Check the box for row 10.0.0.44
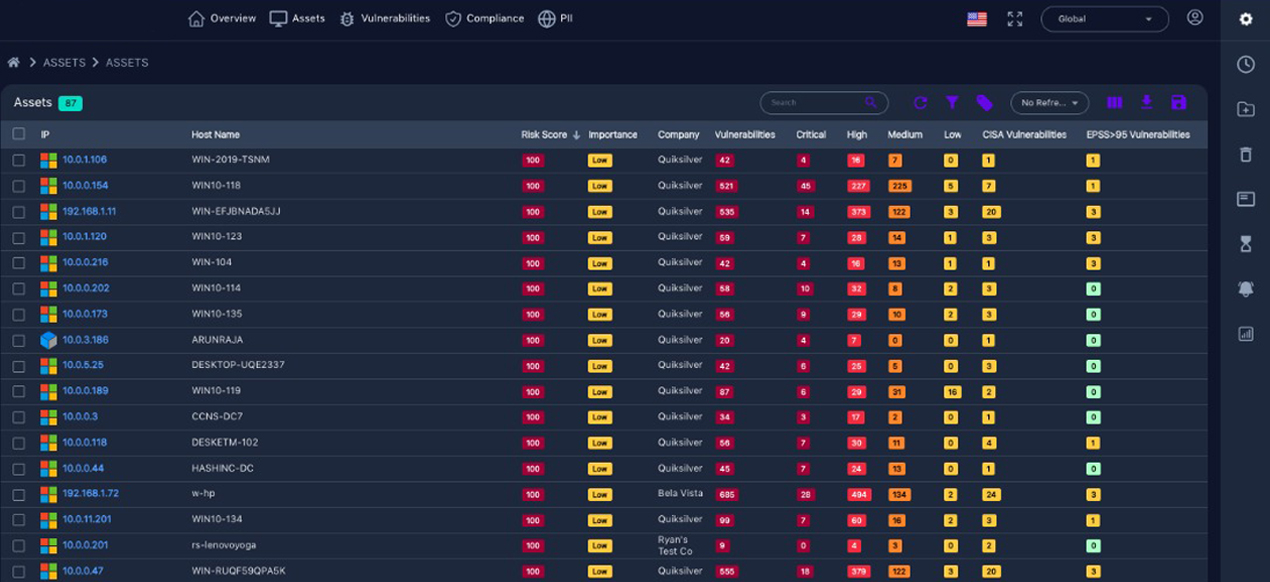The height and width of the screenshot is (582, 1270). point(19,468)
